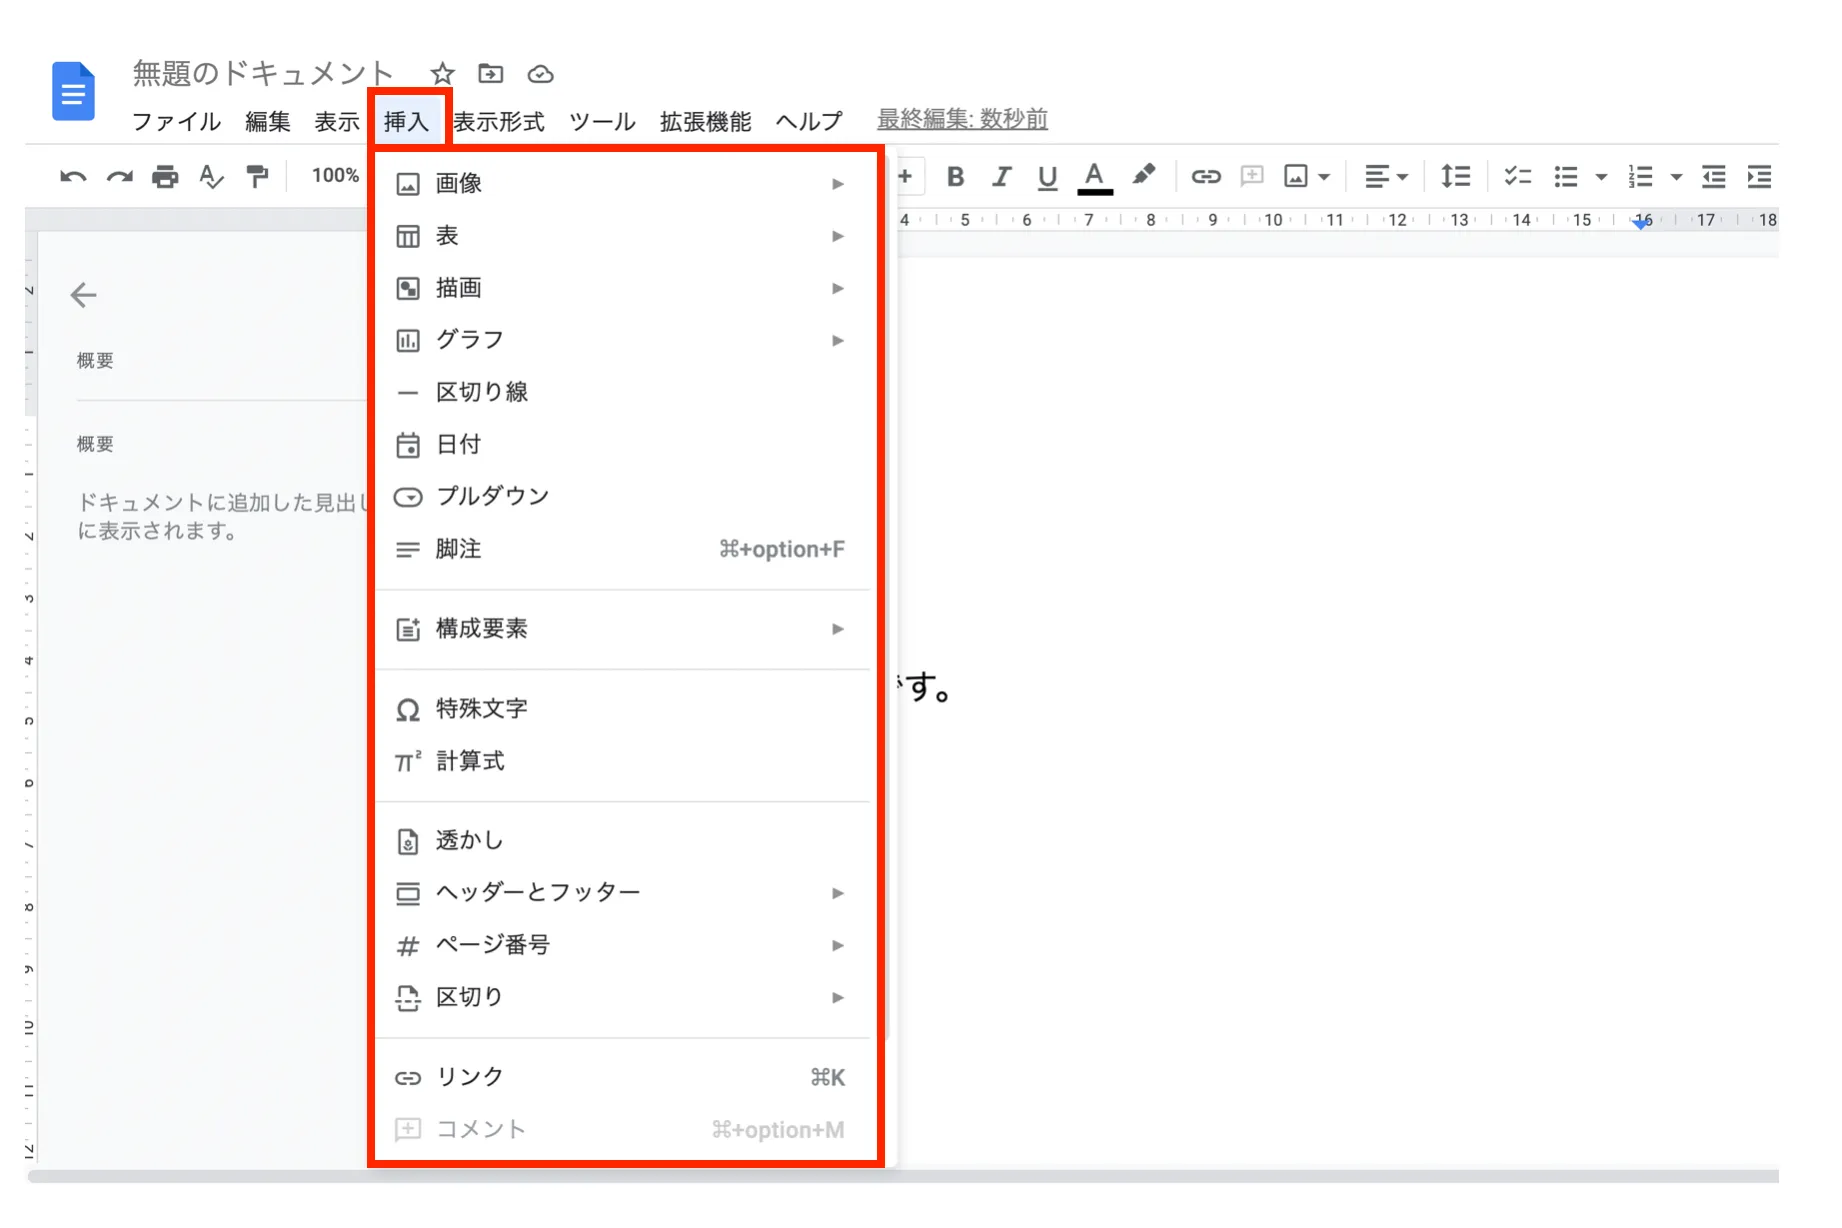Check the cloud save status icon

(540, 74)
